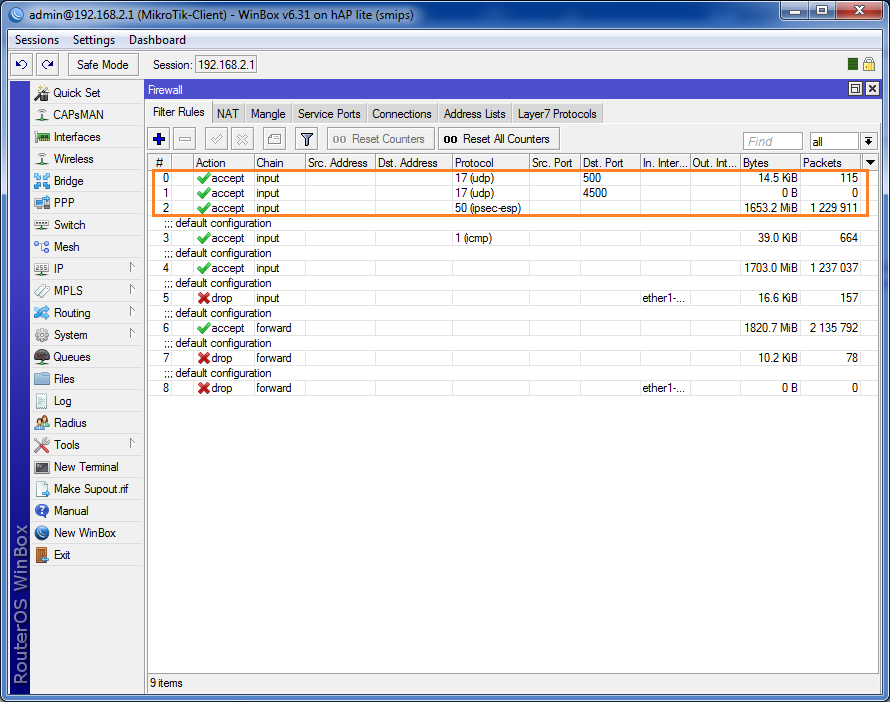
Task: Select firewall rule 5 drop input row
Action: pyautogui.click(x=400, y=298)
